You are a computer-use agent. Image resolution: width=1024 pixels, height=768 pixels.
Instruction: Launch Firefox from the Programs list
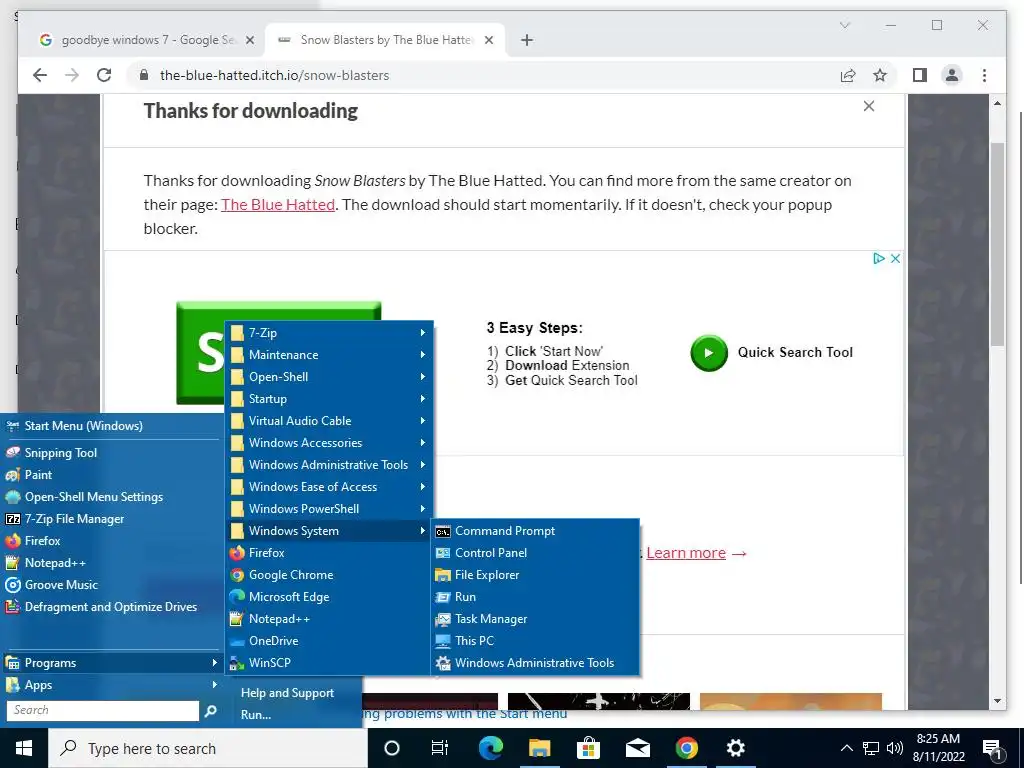click(x=328, y=553)
